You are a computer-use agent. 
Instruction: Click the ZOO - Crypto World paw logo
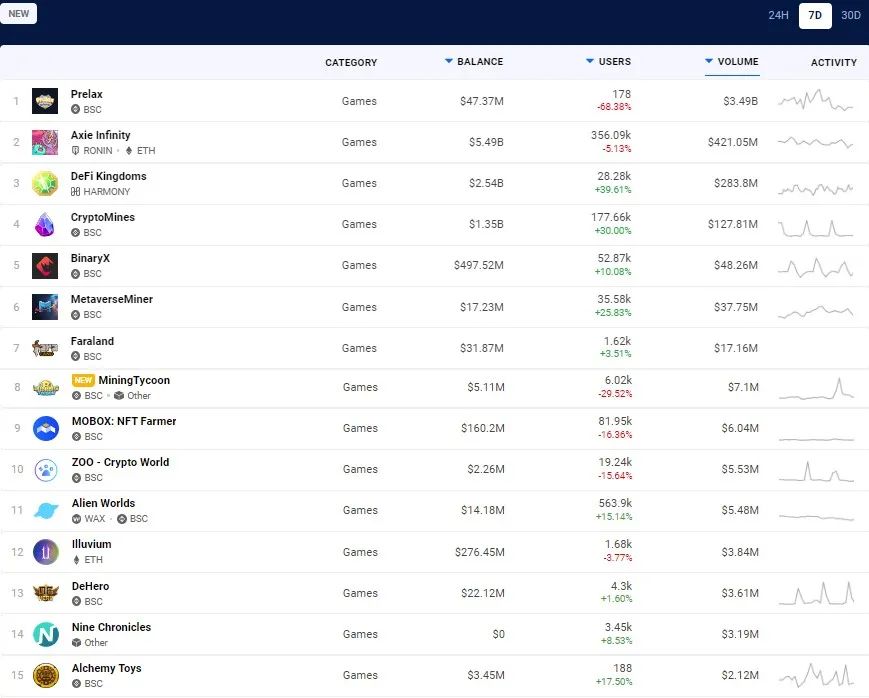[46, 470]
